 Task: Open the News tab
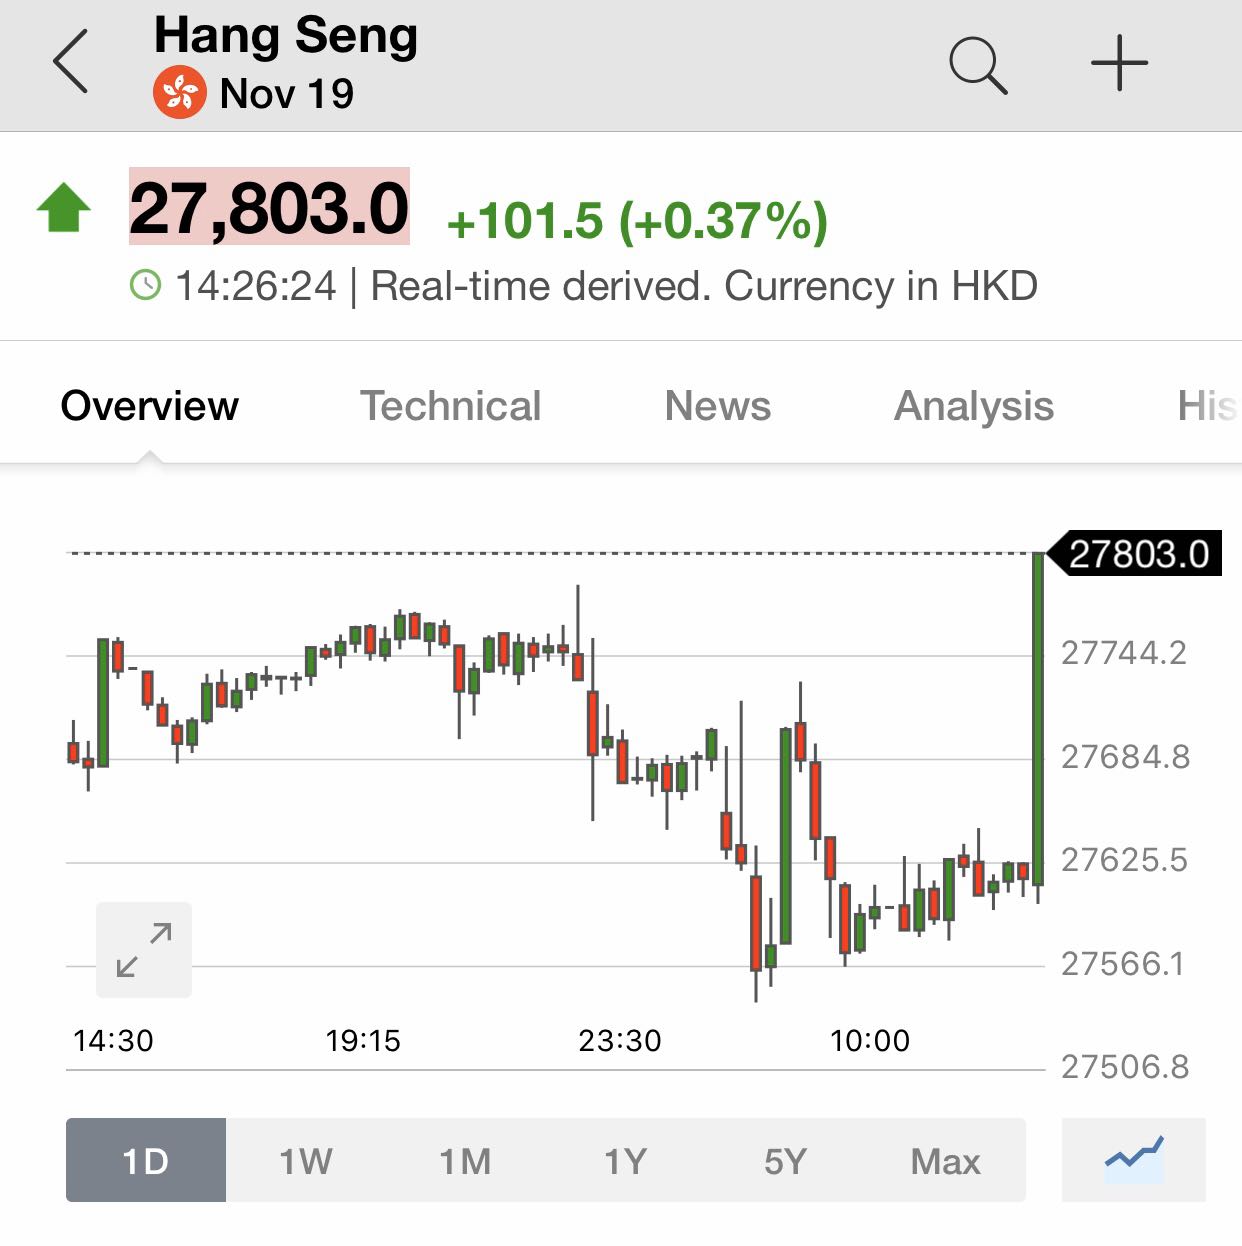point(718,406)
